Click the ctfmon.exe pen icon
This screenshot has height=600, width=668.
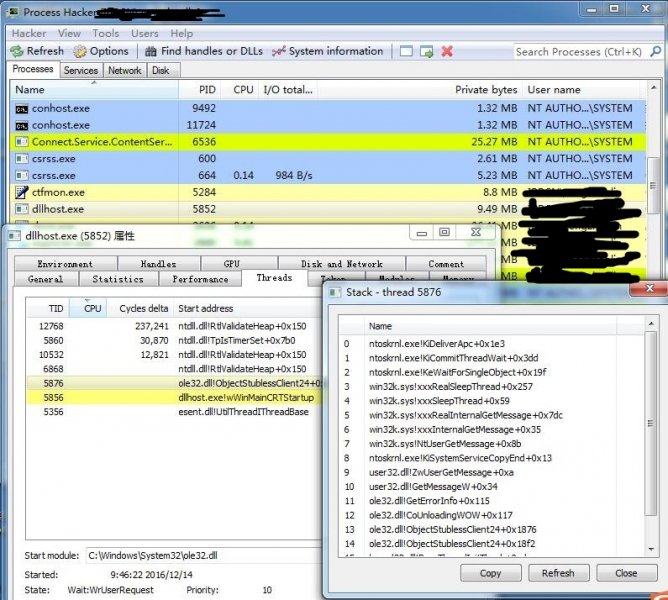[x=22, y=192]
